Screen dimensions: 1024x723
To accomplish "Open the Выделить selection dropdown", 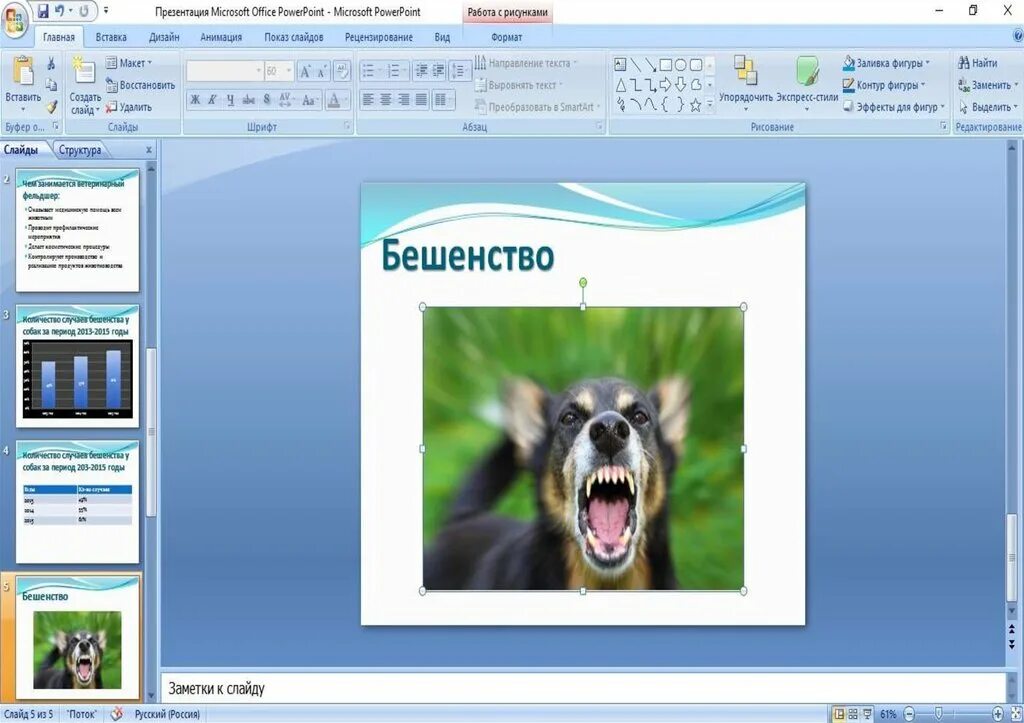I will pyautogui.click(x=988, y=106).
